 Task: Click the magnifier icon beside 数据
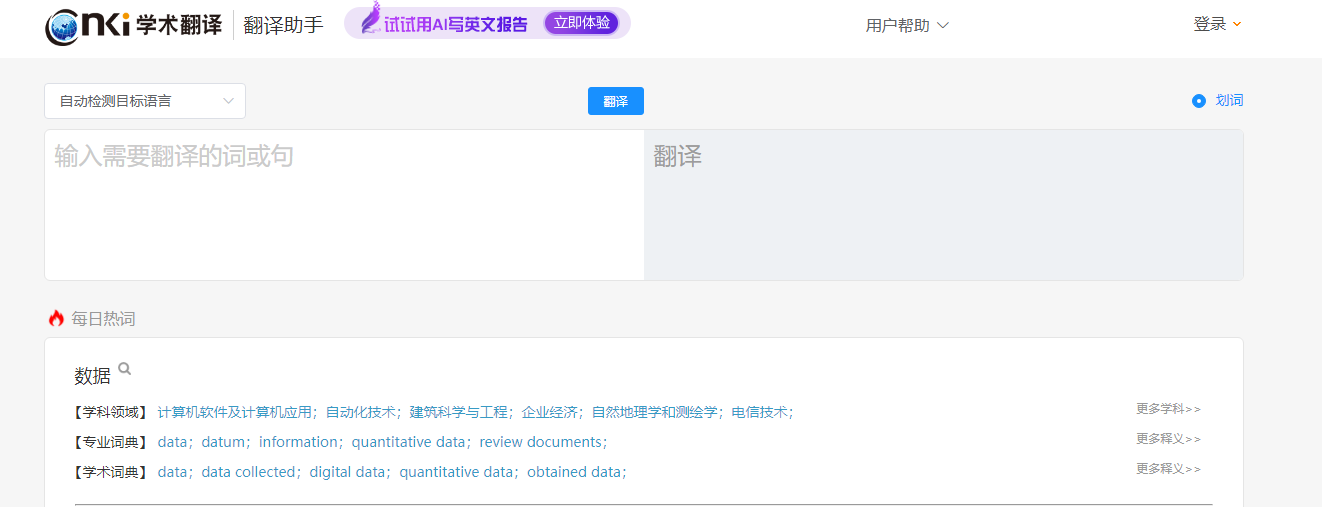[x=125, y=369]
